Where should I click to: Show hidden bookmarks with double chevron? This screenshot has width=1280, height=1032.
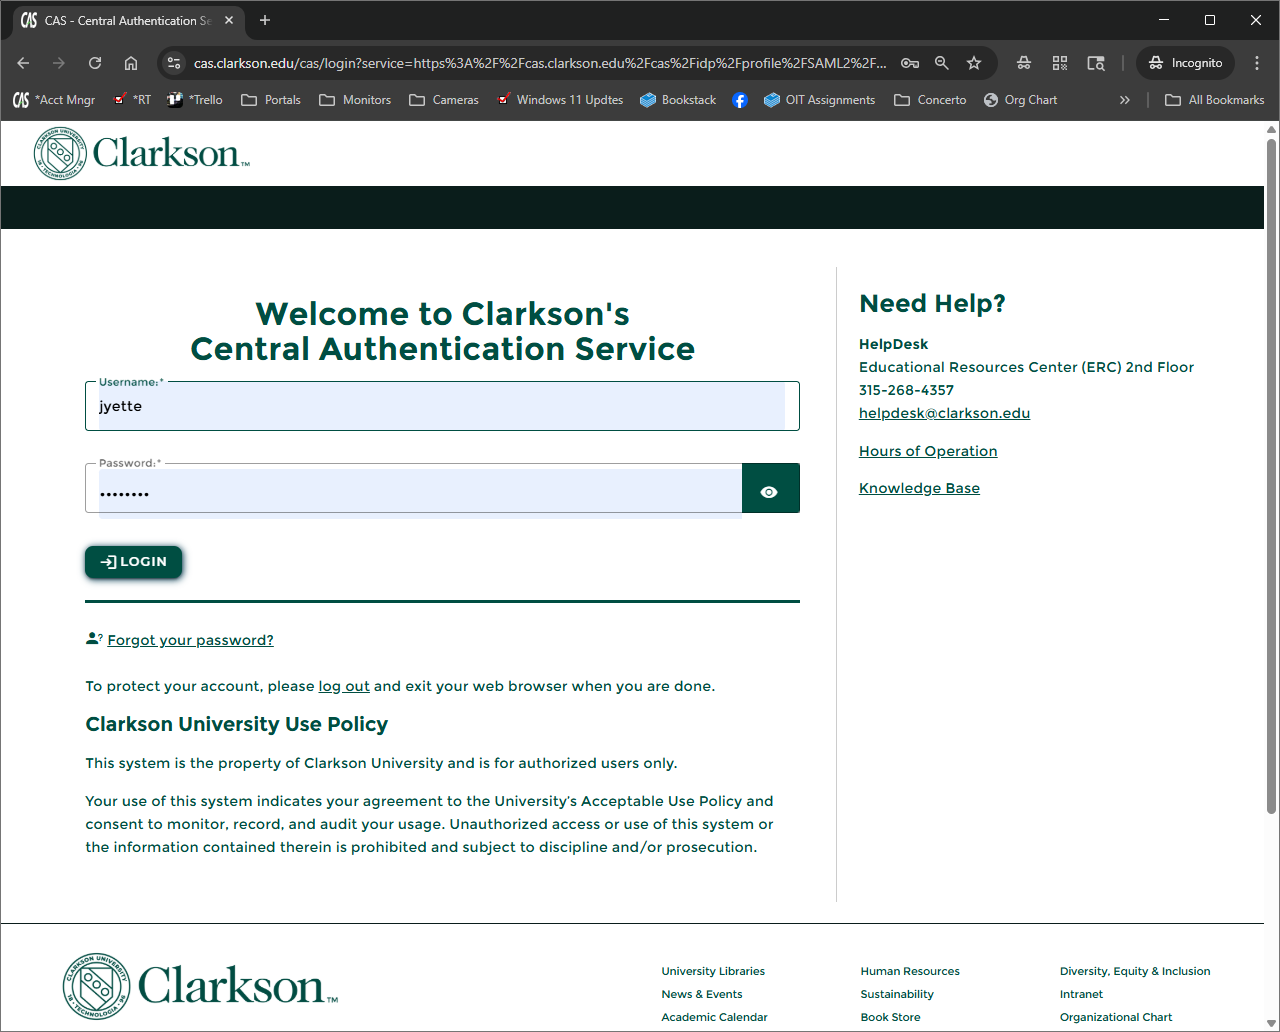[x=1125, y=100]
